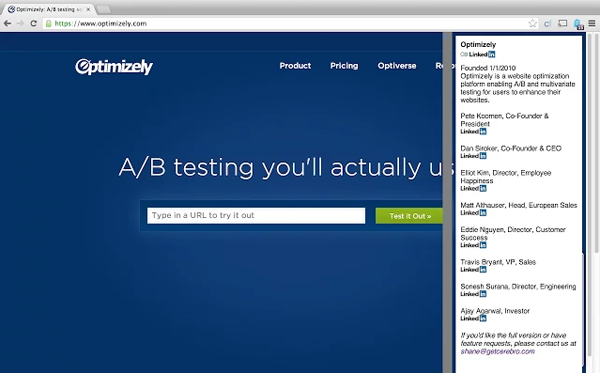
Task: Open Optimizely's company LinkedIn icon in the panel
Action: 482,54
